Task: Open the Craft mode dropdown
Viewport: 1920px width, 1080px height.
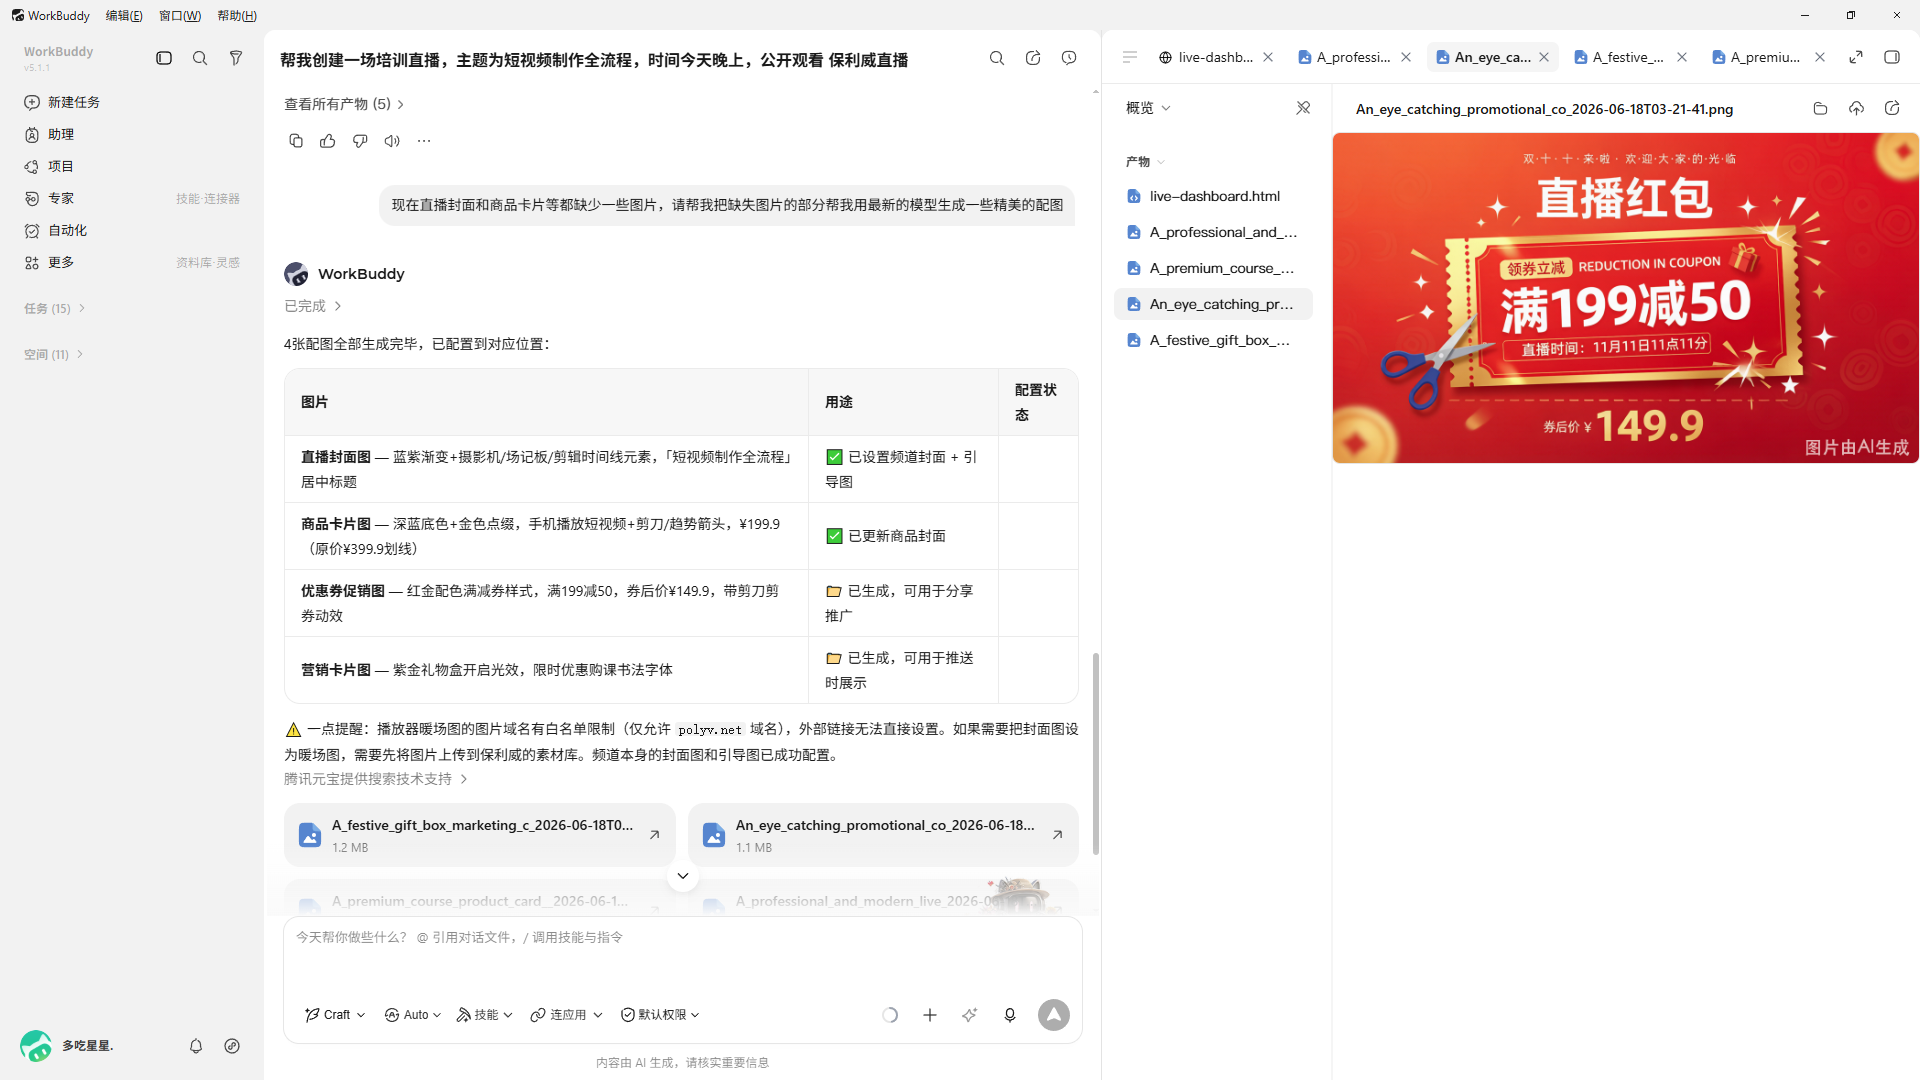Action: (x=336, y=1015)
